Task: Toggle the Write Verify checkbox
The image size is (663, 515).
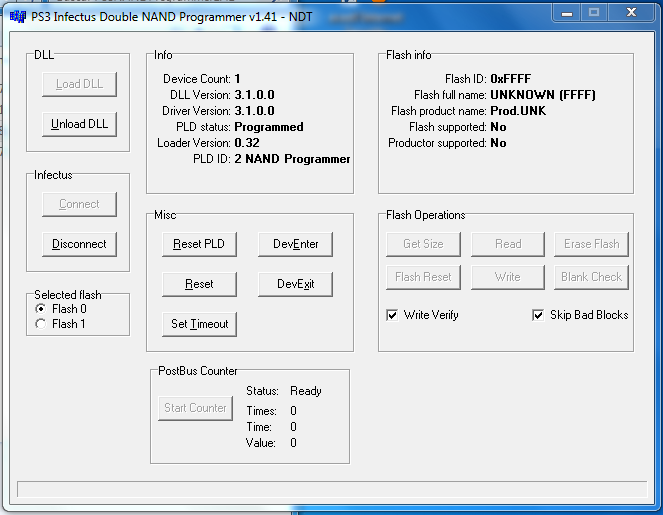Action: pos(392,315)
